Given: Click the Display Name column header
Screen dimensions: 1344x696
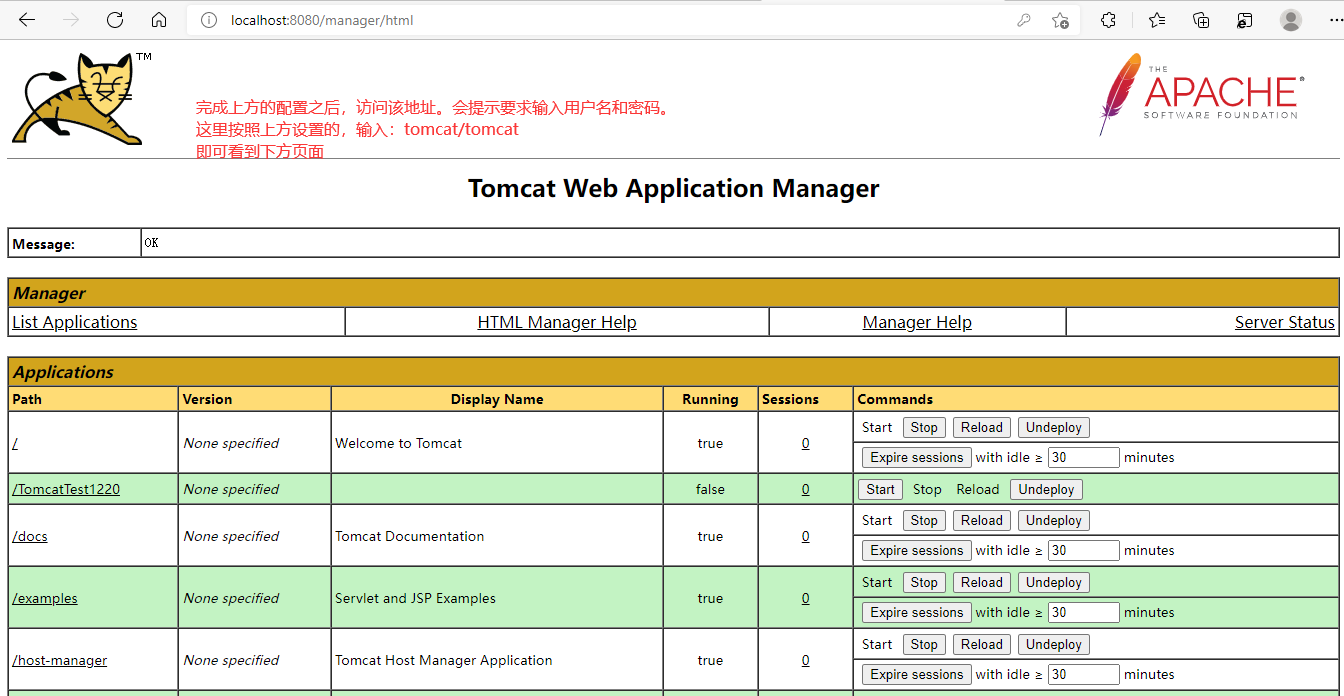Looking at the screenshot, I should point(497,399).
